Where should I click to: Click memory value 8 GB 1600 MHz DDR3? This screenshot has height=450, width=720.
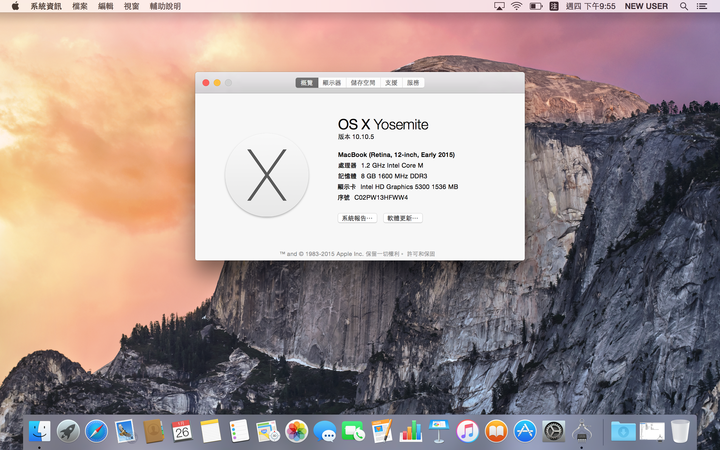pyautogui.click(x=394, y=176)
